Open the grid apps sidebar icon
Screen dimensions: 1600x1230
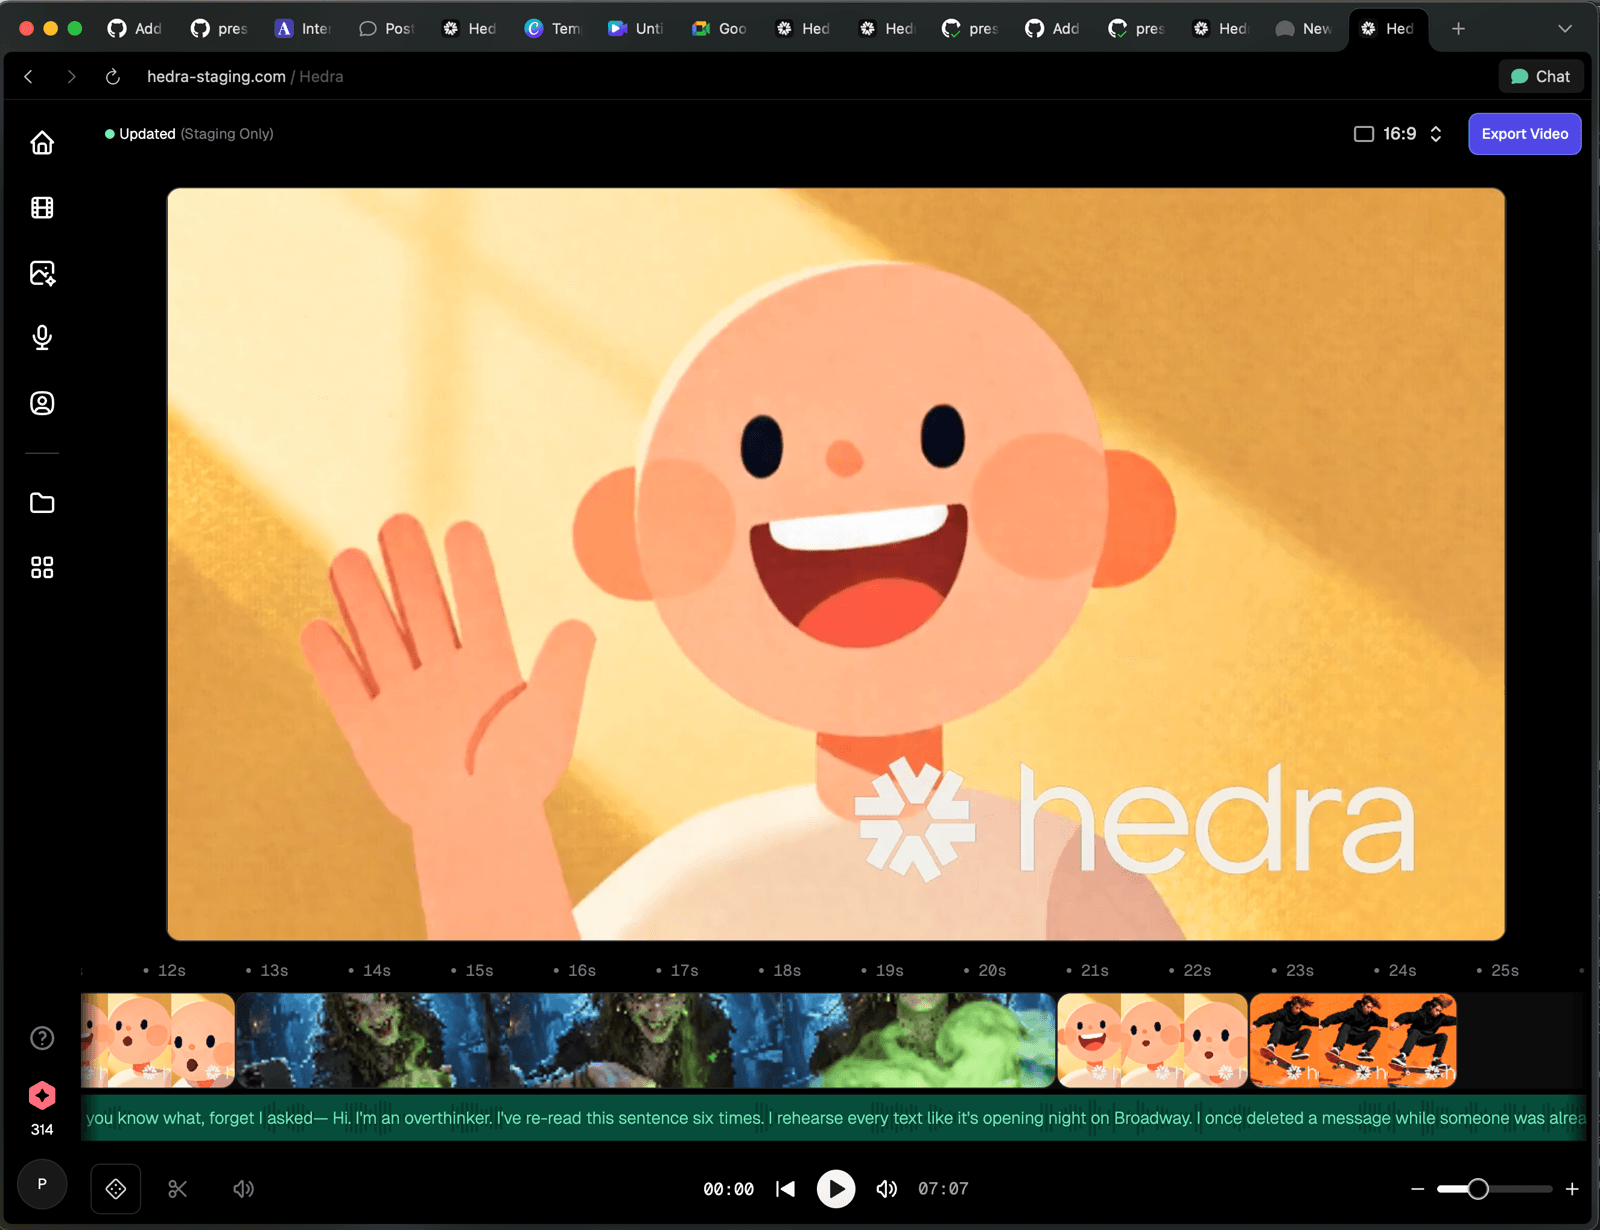coord(42,568)
